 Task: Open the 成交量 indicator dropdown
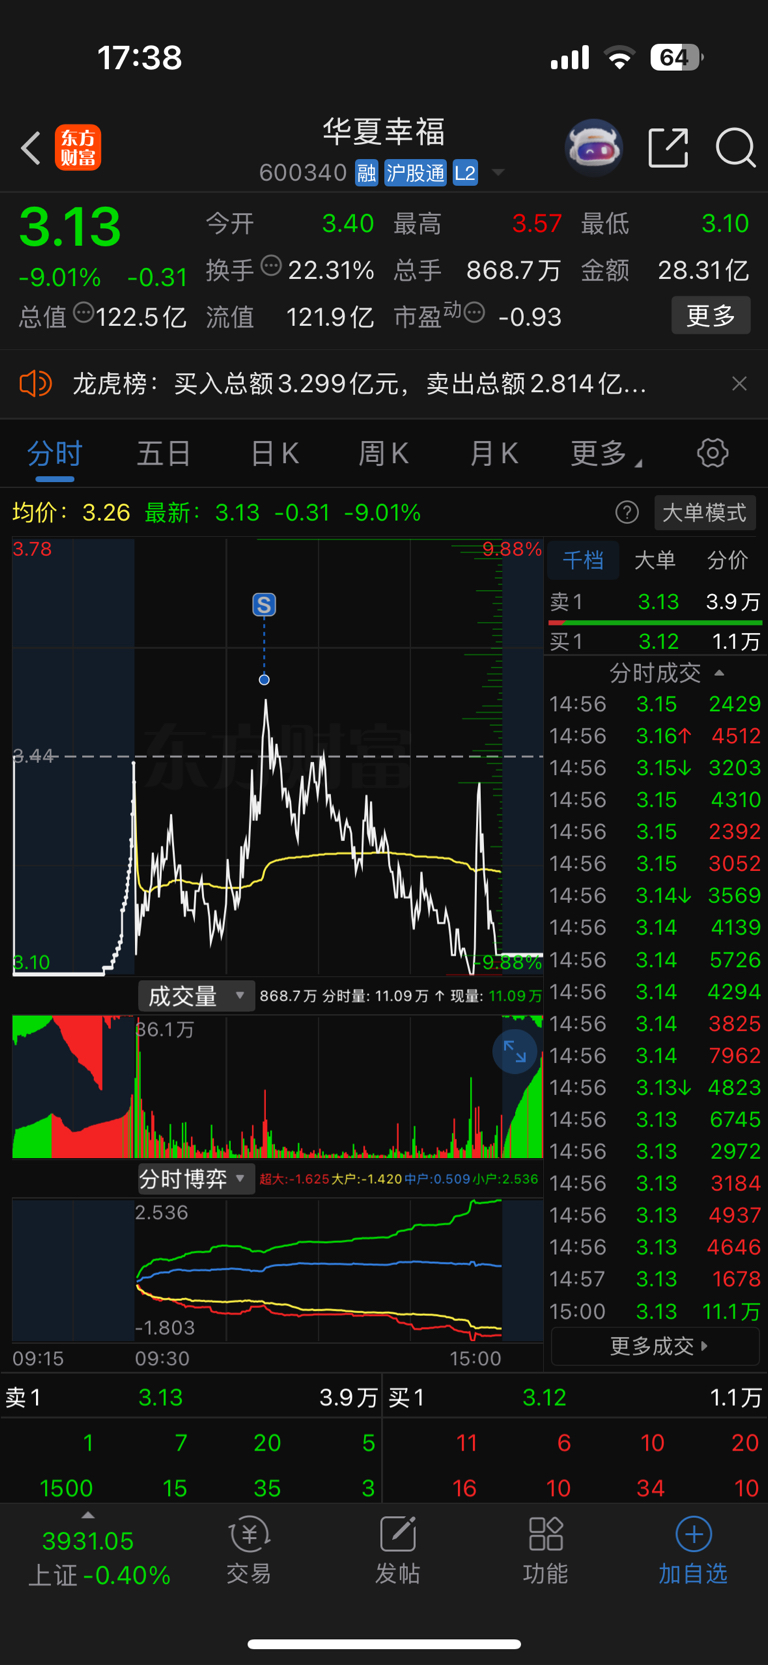coord(196,996)
